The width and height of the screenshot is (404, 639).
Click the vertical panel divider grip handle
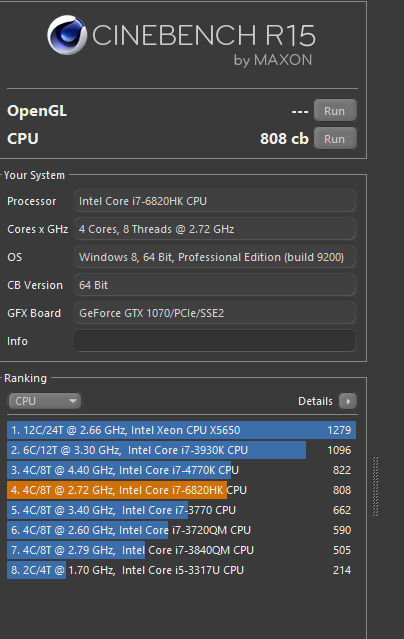375,486
